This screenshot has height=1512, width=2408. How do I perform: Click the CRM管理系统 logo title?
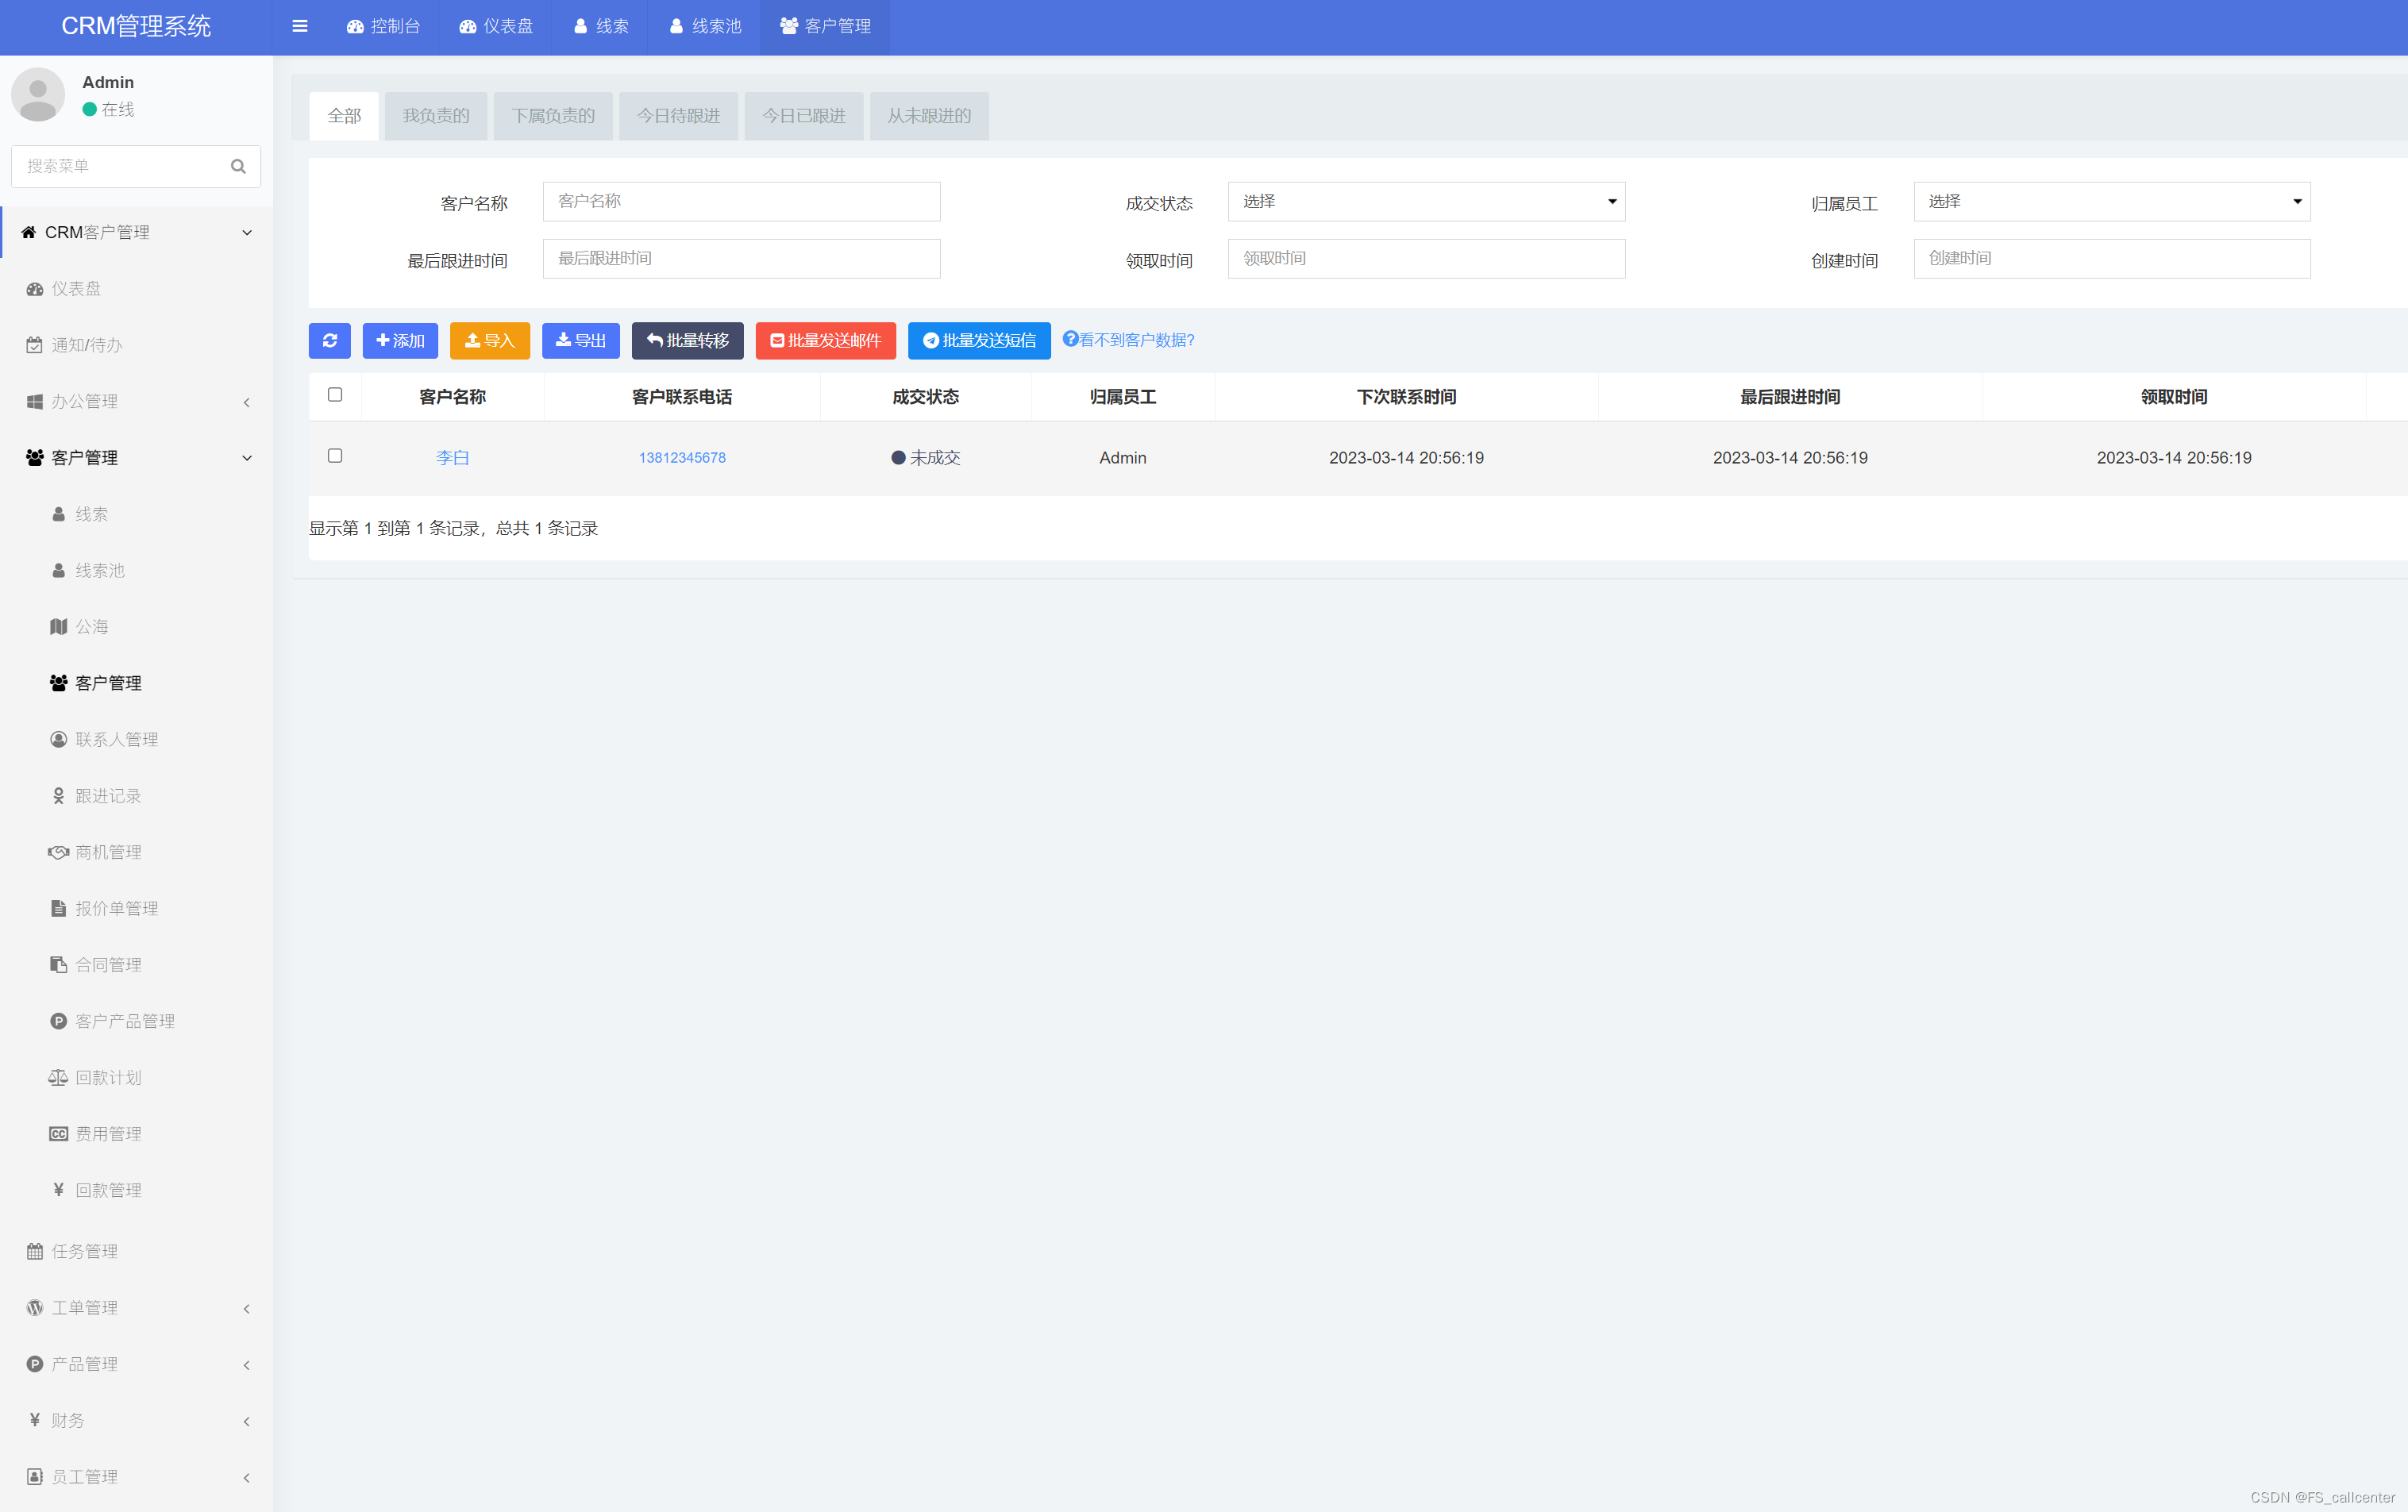pyautogui.click(x=136, y=26)
